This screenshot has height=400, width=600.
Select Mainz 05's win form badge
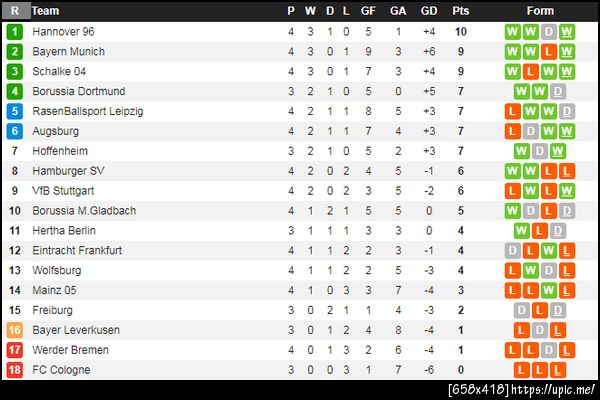550,290
